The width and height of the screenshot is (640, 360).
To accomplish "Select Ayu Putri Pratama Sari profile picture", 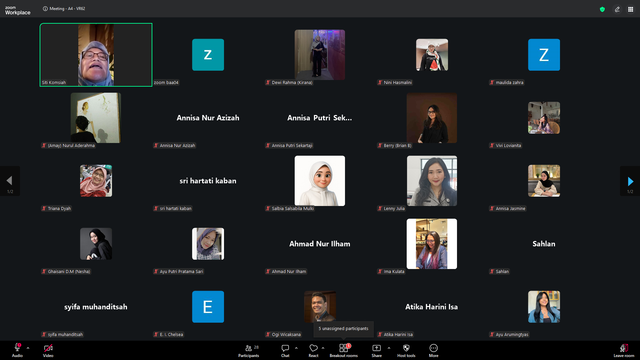I will [208, 244].
